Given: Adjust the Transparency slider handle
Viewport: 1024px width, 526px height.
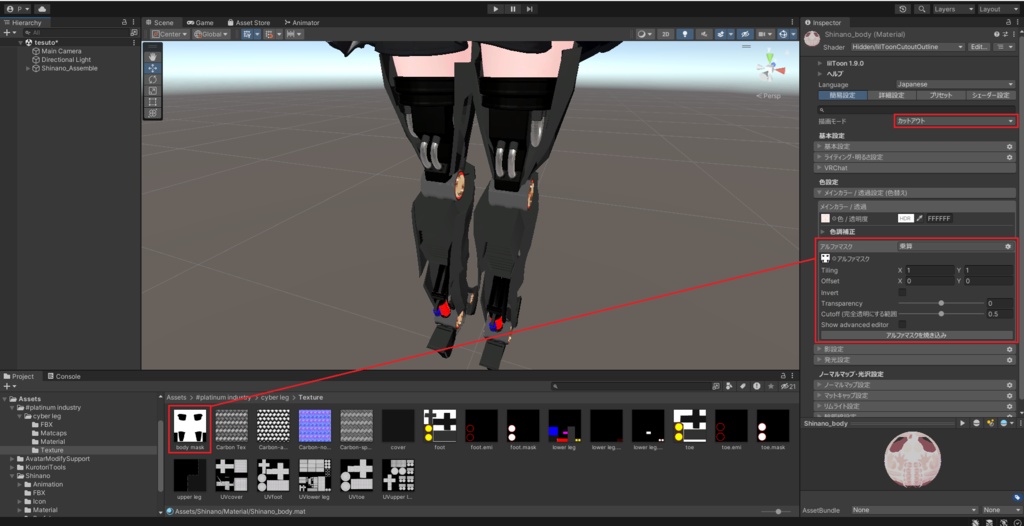Looking at the screenshot, I should coord(941,303).
